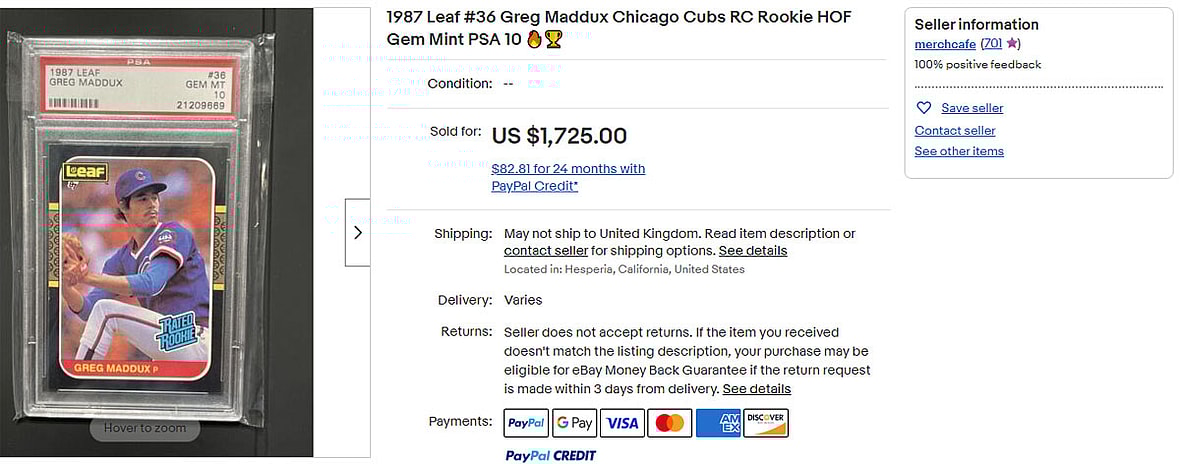Click Contact seller in seller information

(955, 130)
